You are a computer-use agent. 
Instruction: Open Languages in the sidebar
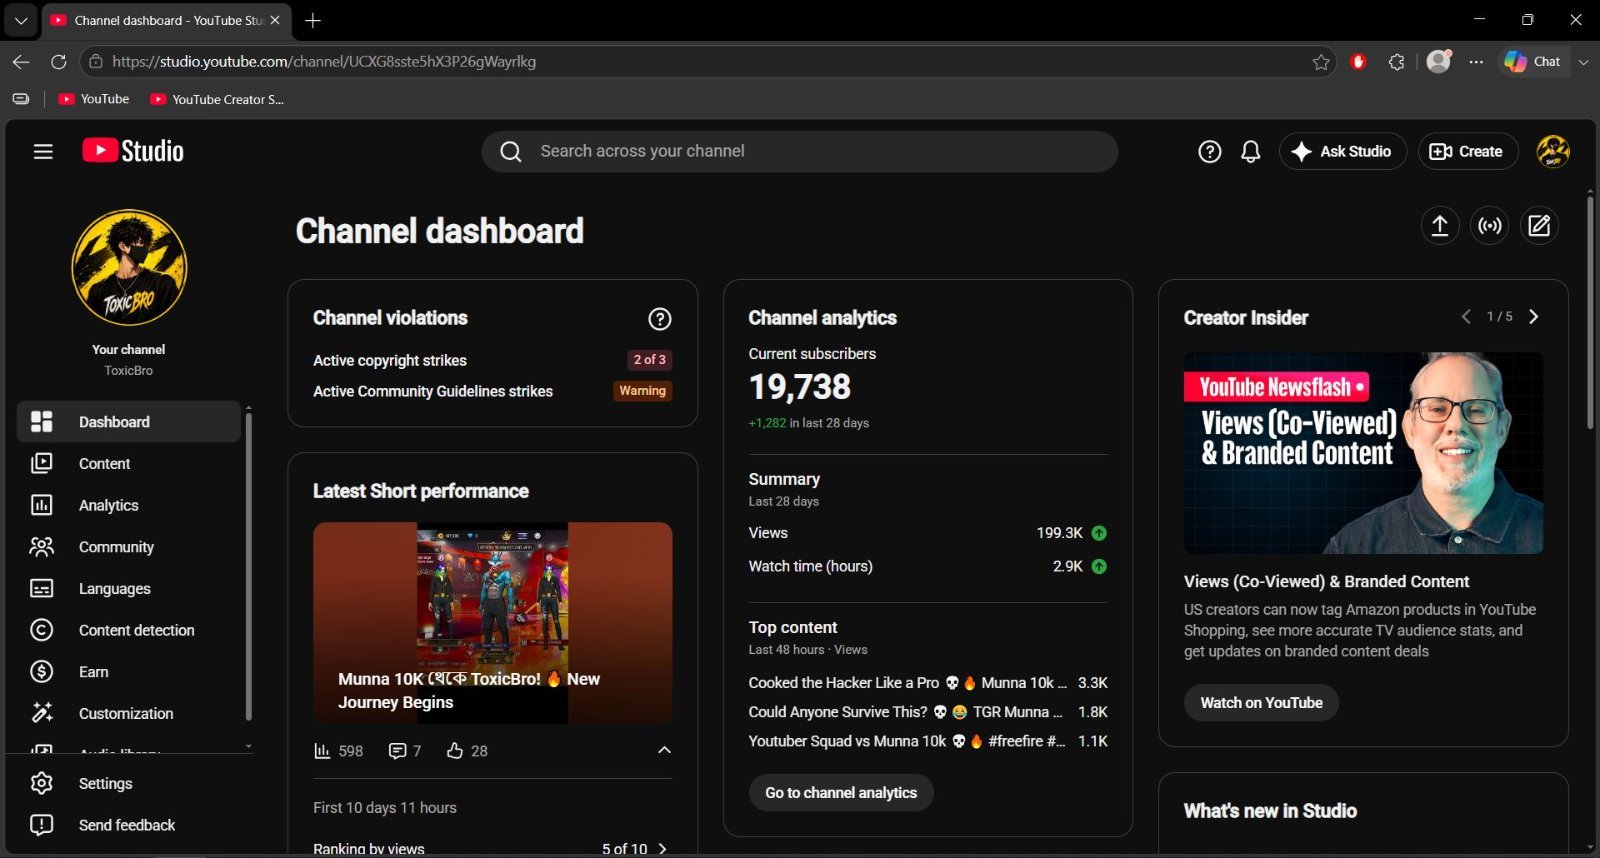pyautogui.click(x=129, y=589)
